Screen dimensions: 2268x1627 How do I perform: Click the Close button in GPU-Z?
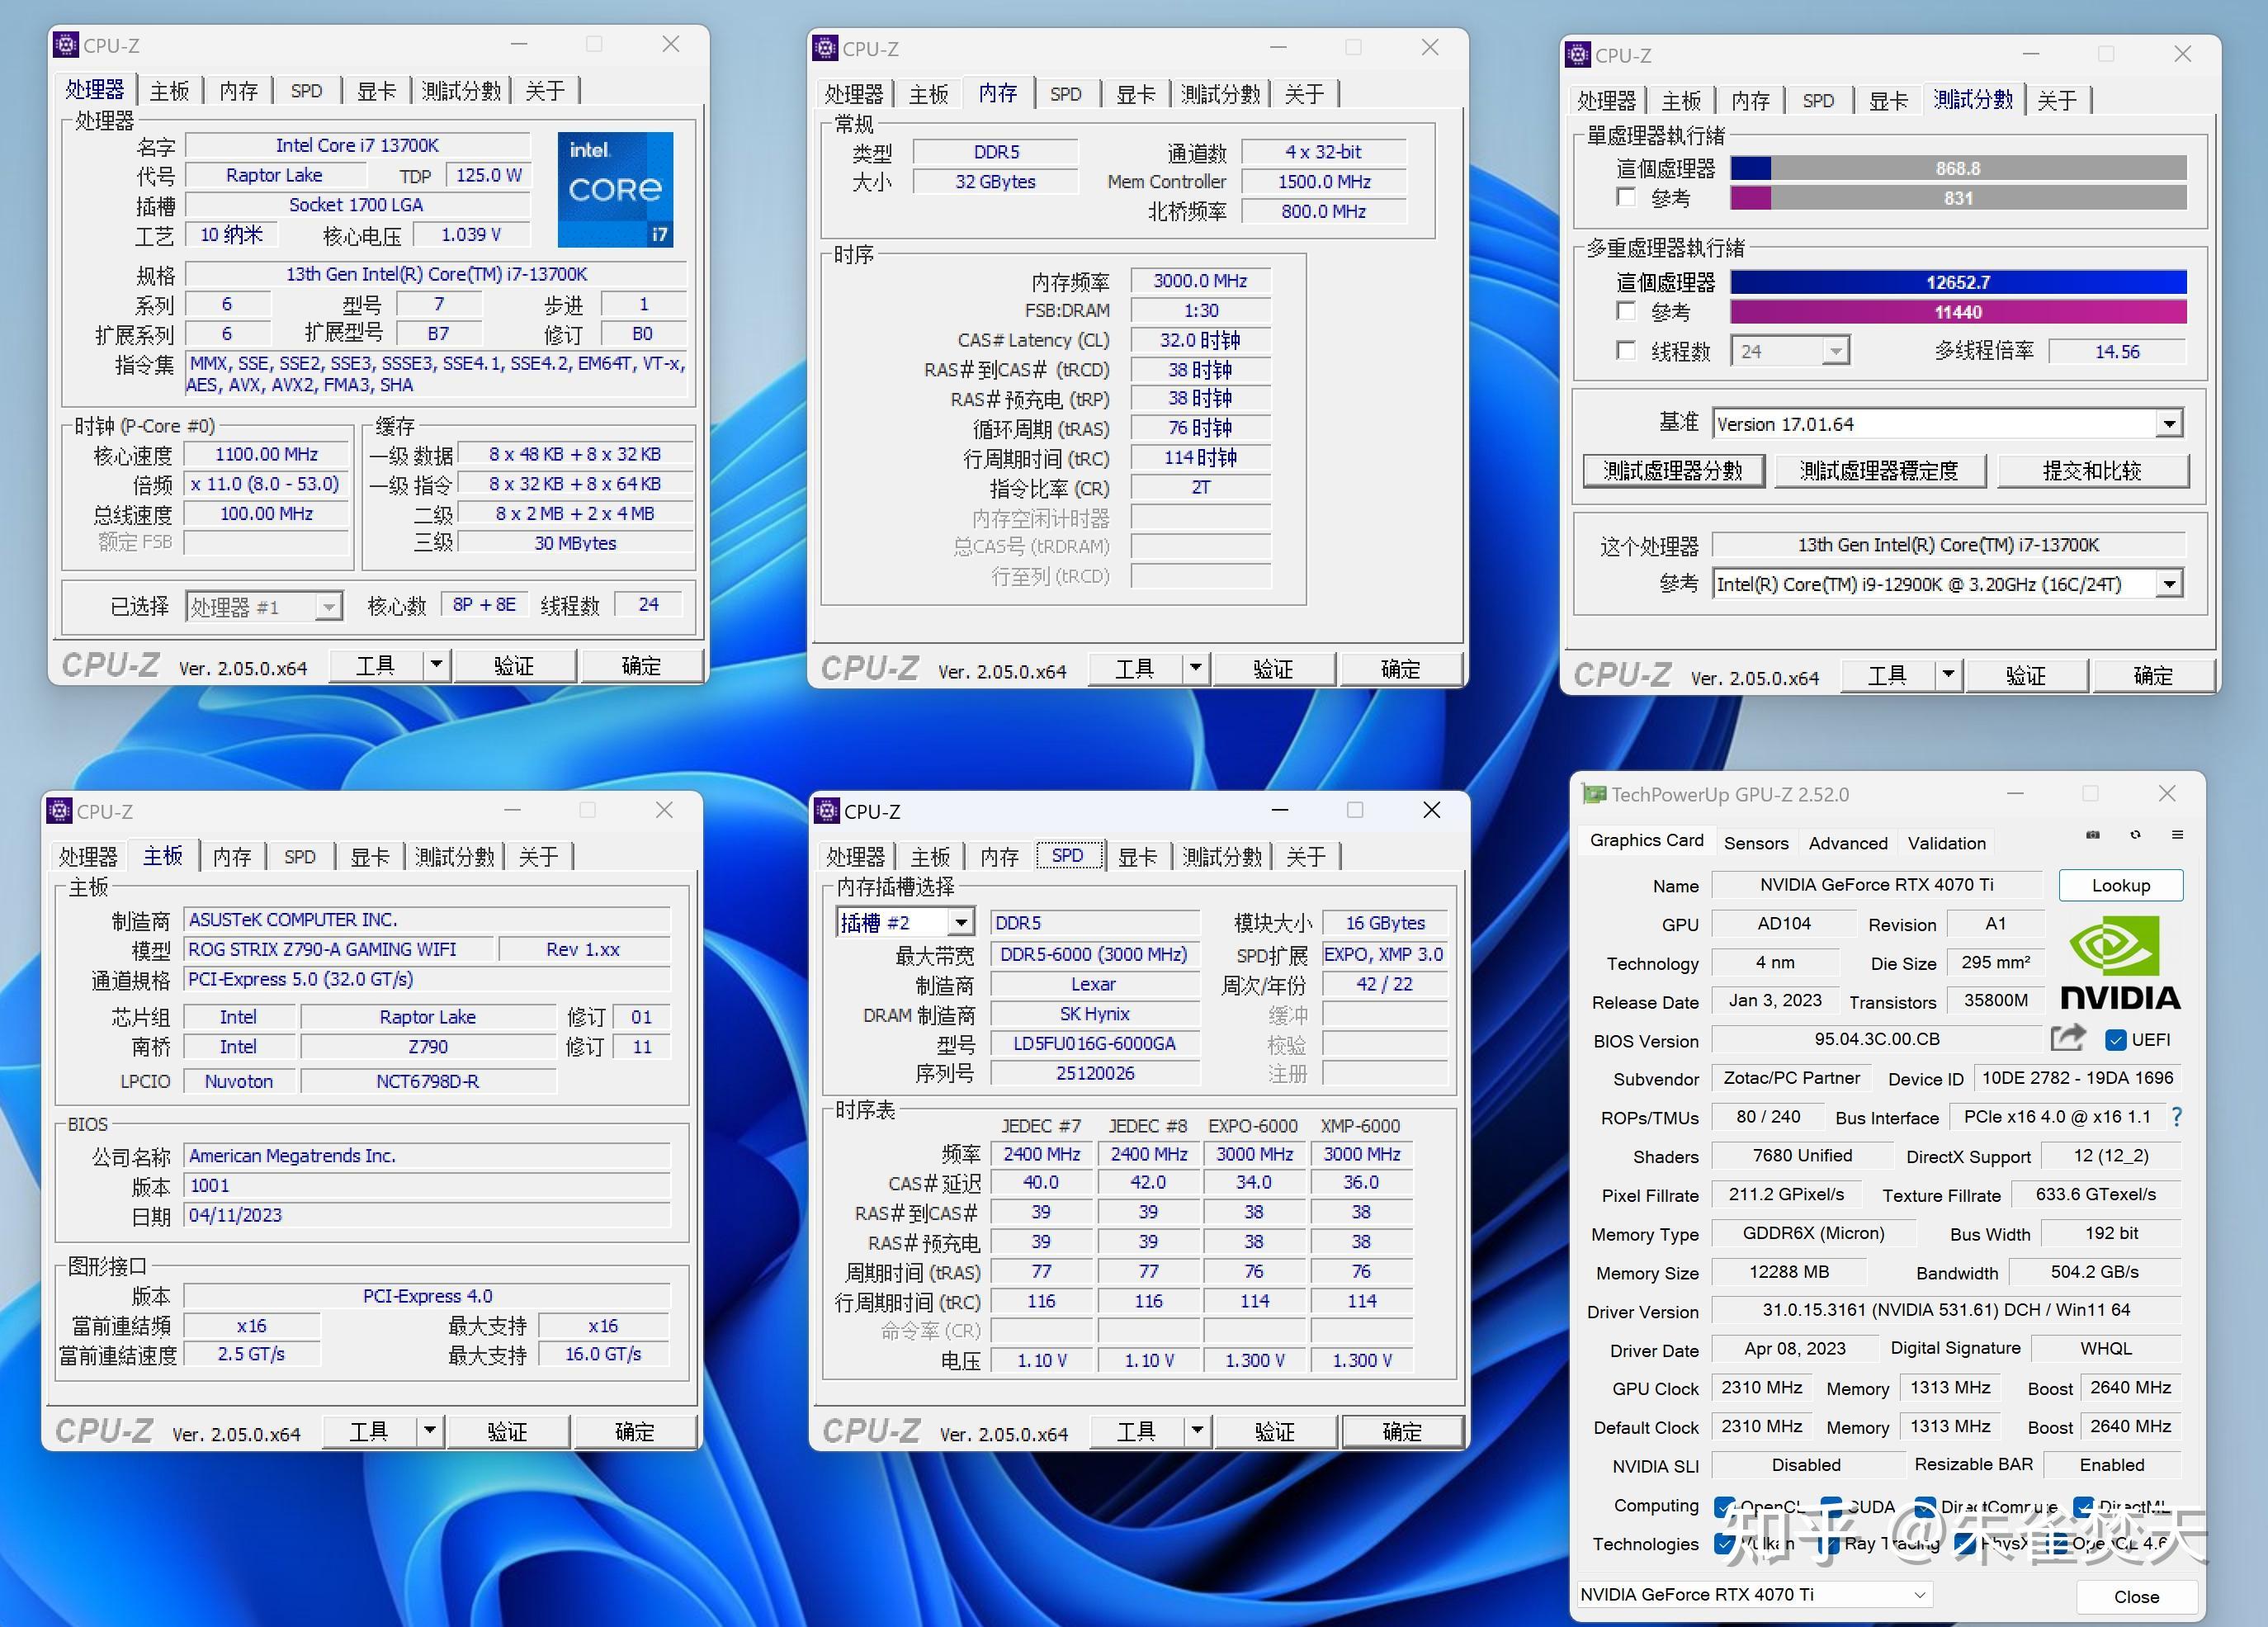click(2136, 1597)
